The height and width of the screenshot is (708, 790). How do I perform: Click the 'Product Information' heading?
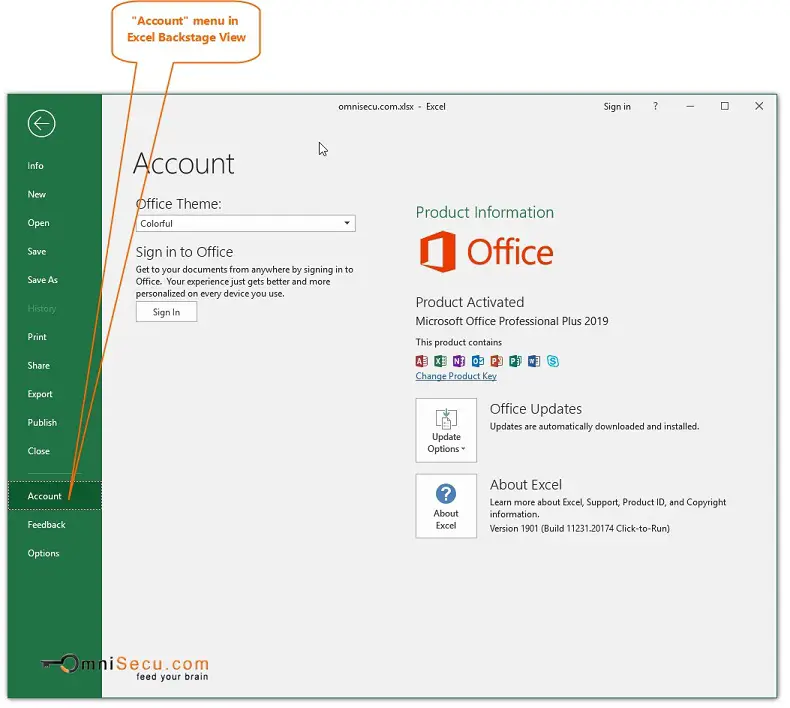(485, 213)
